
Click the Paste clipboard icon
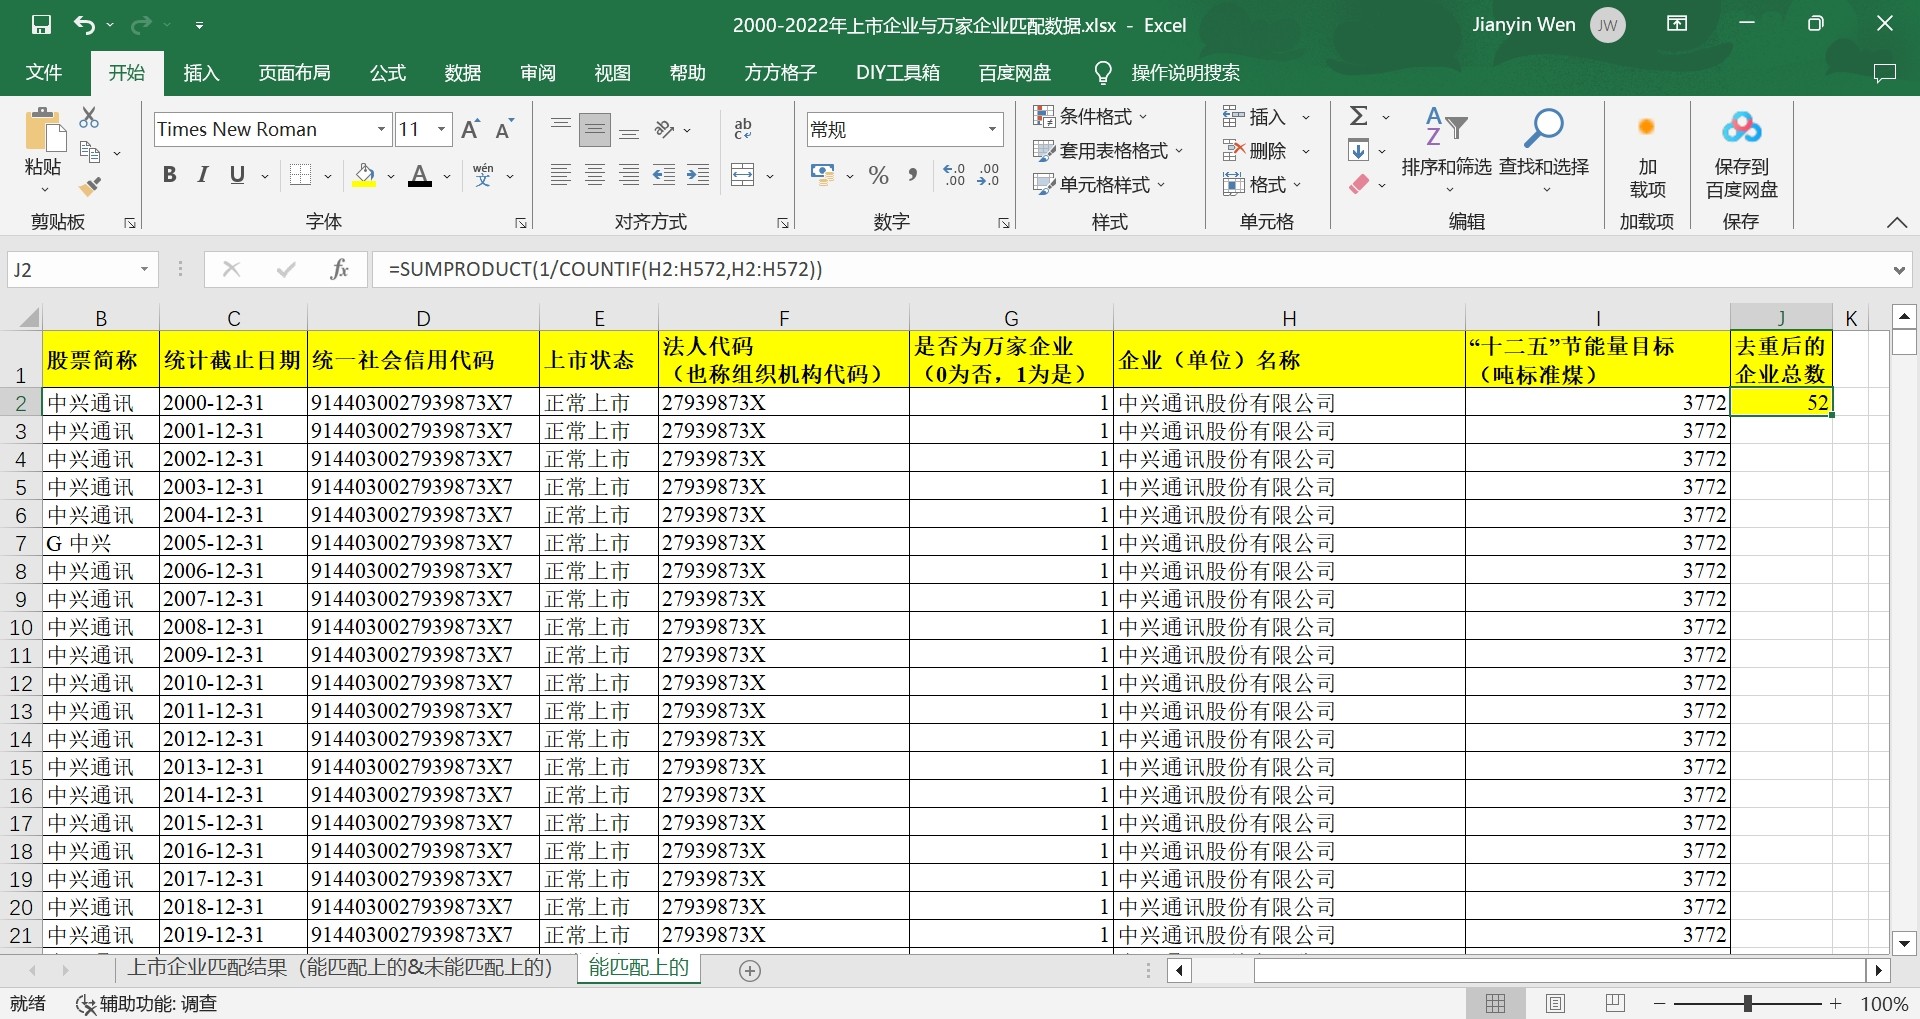[43, 131]
